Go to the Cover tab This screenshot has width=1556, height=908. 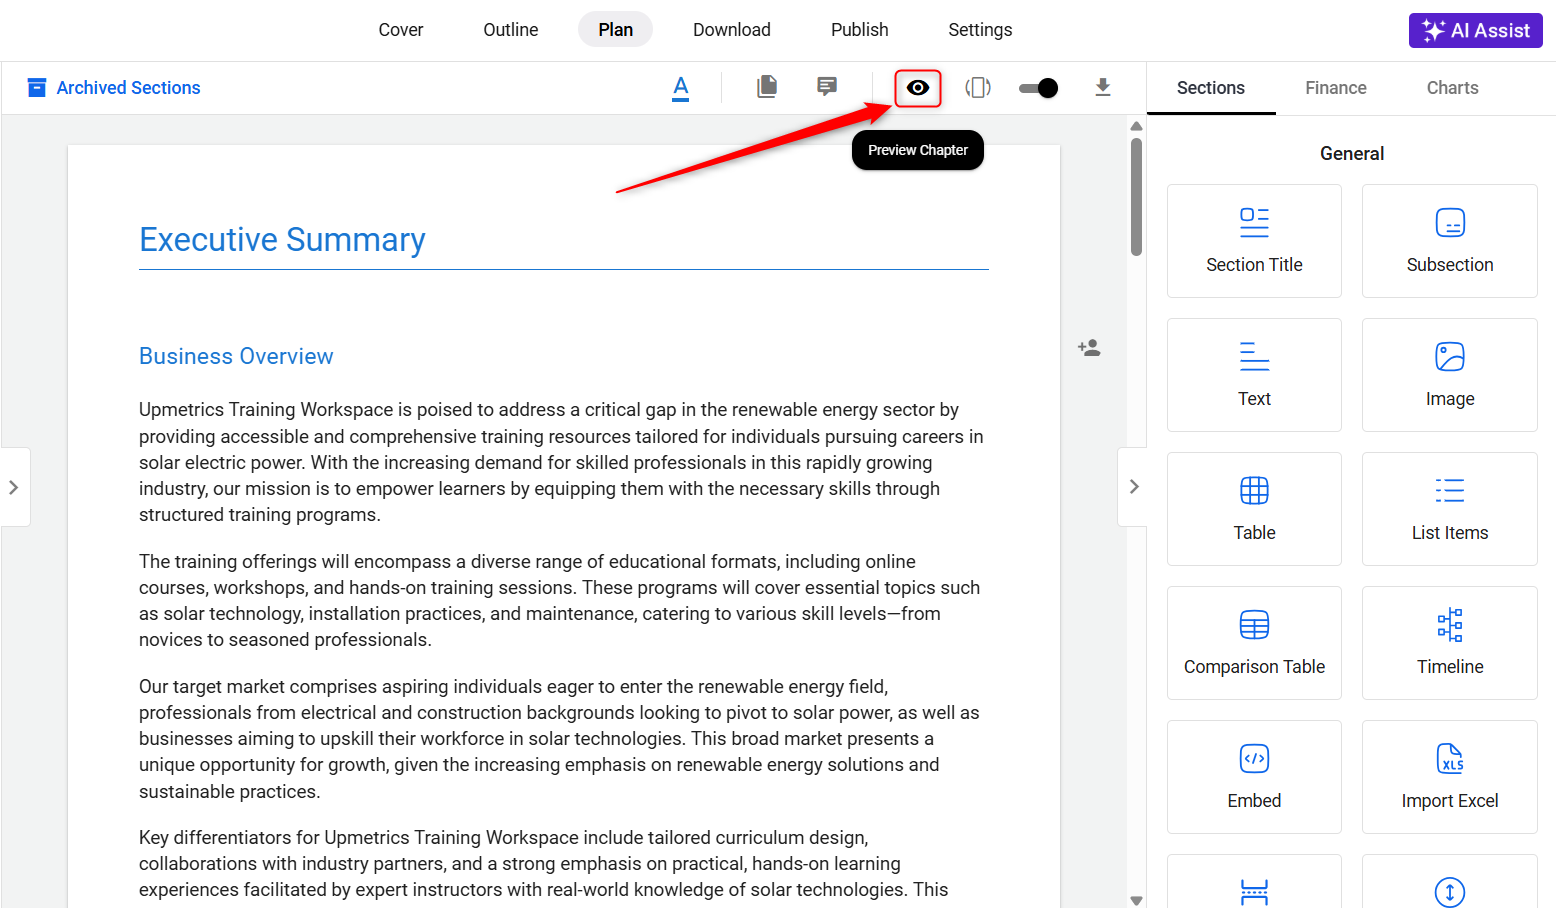coord(401,30)
